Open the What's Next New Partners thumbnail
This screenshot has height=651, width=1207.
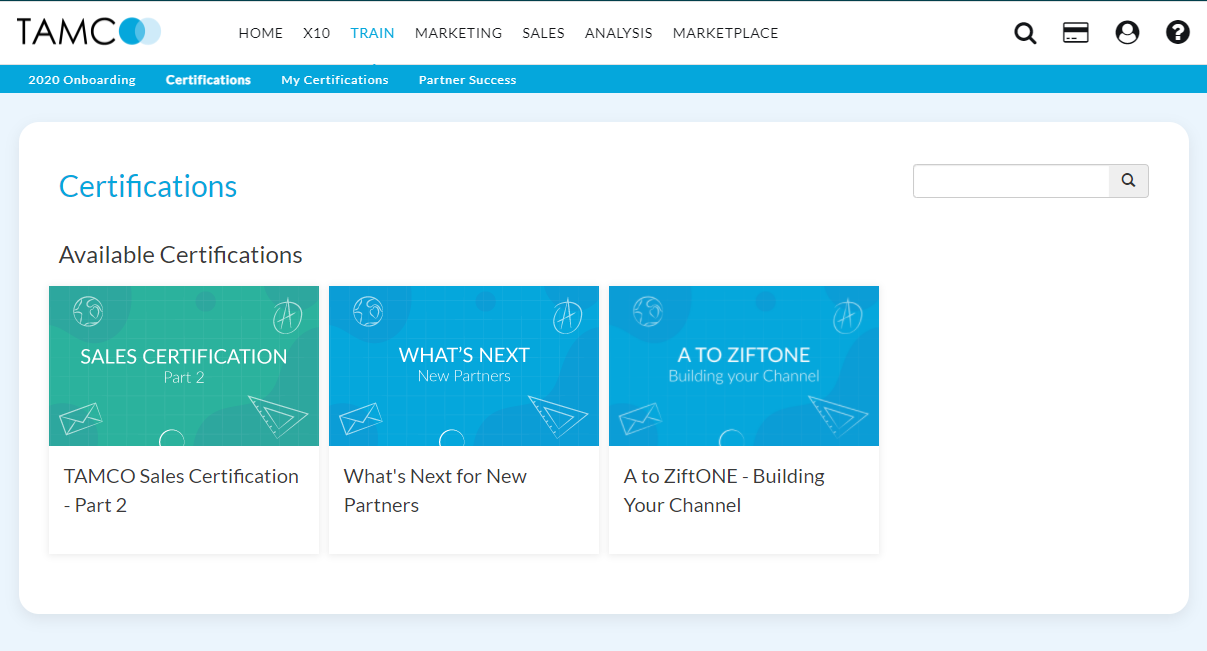(464, 366)
